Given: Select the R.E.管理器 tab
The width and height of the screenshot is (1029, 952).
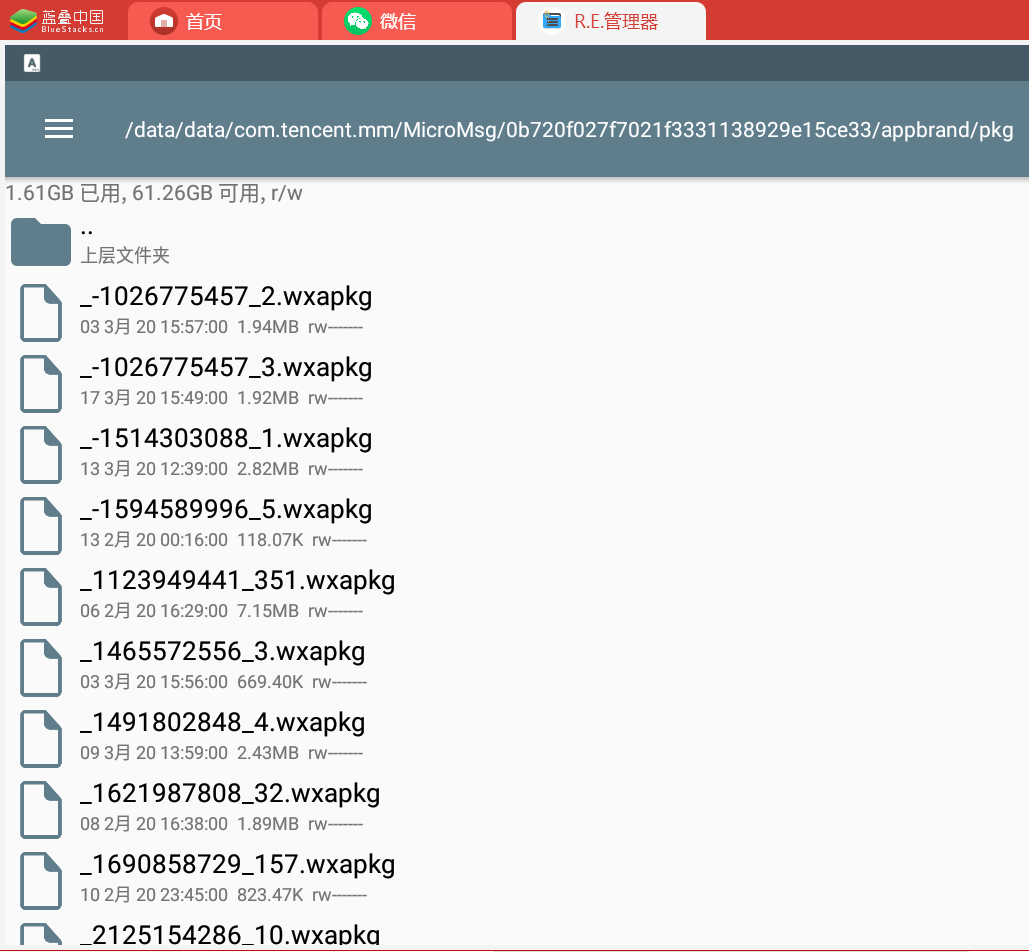Looking at the screenshot, I should 611,22.
